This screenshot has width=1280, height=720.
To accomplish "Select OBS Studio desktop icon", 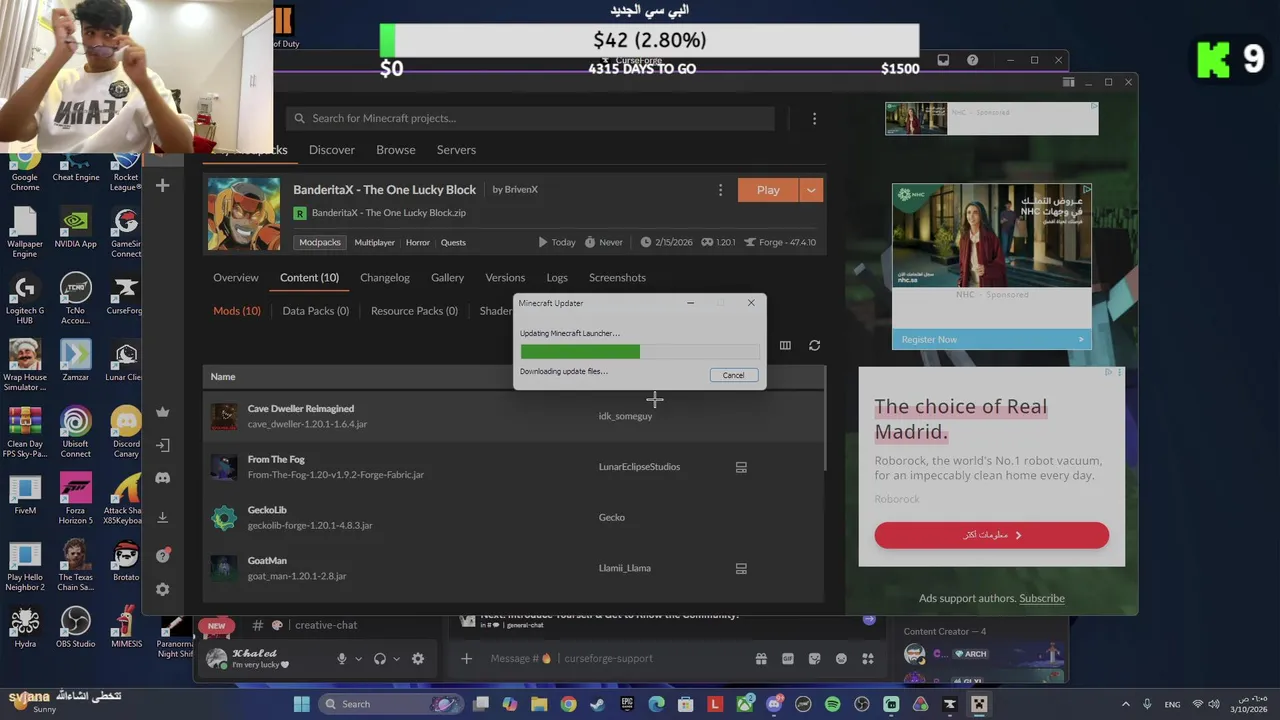I will 75,627.
